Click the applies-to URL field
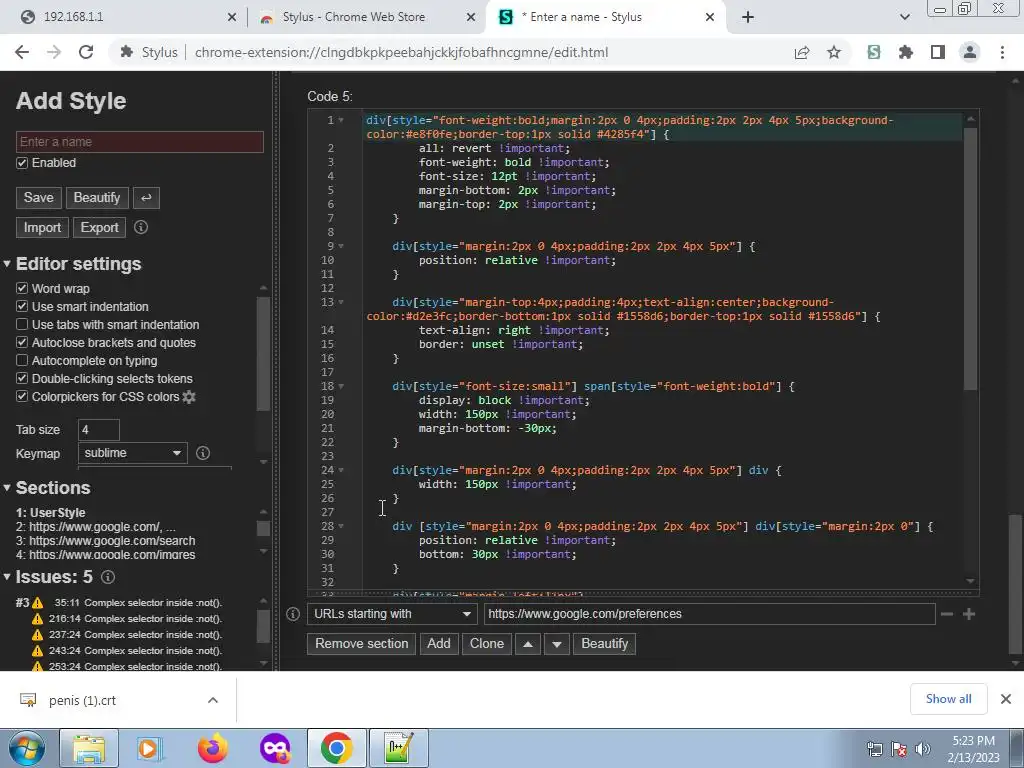 point(709,614)
